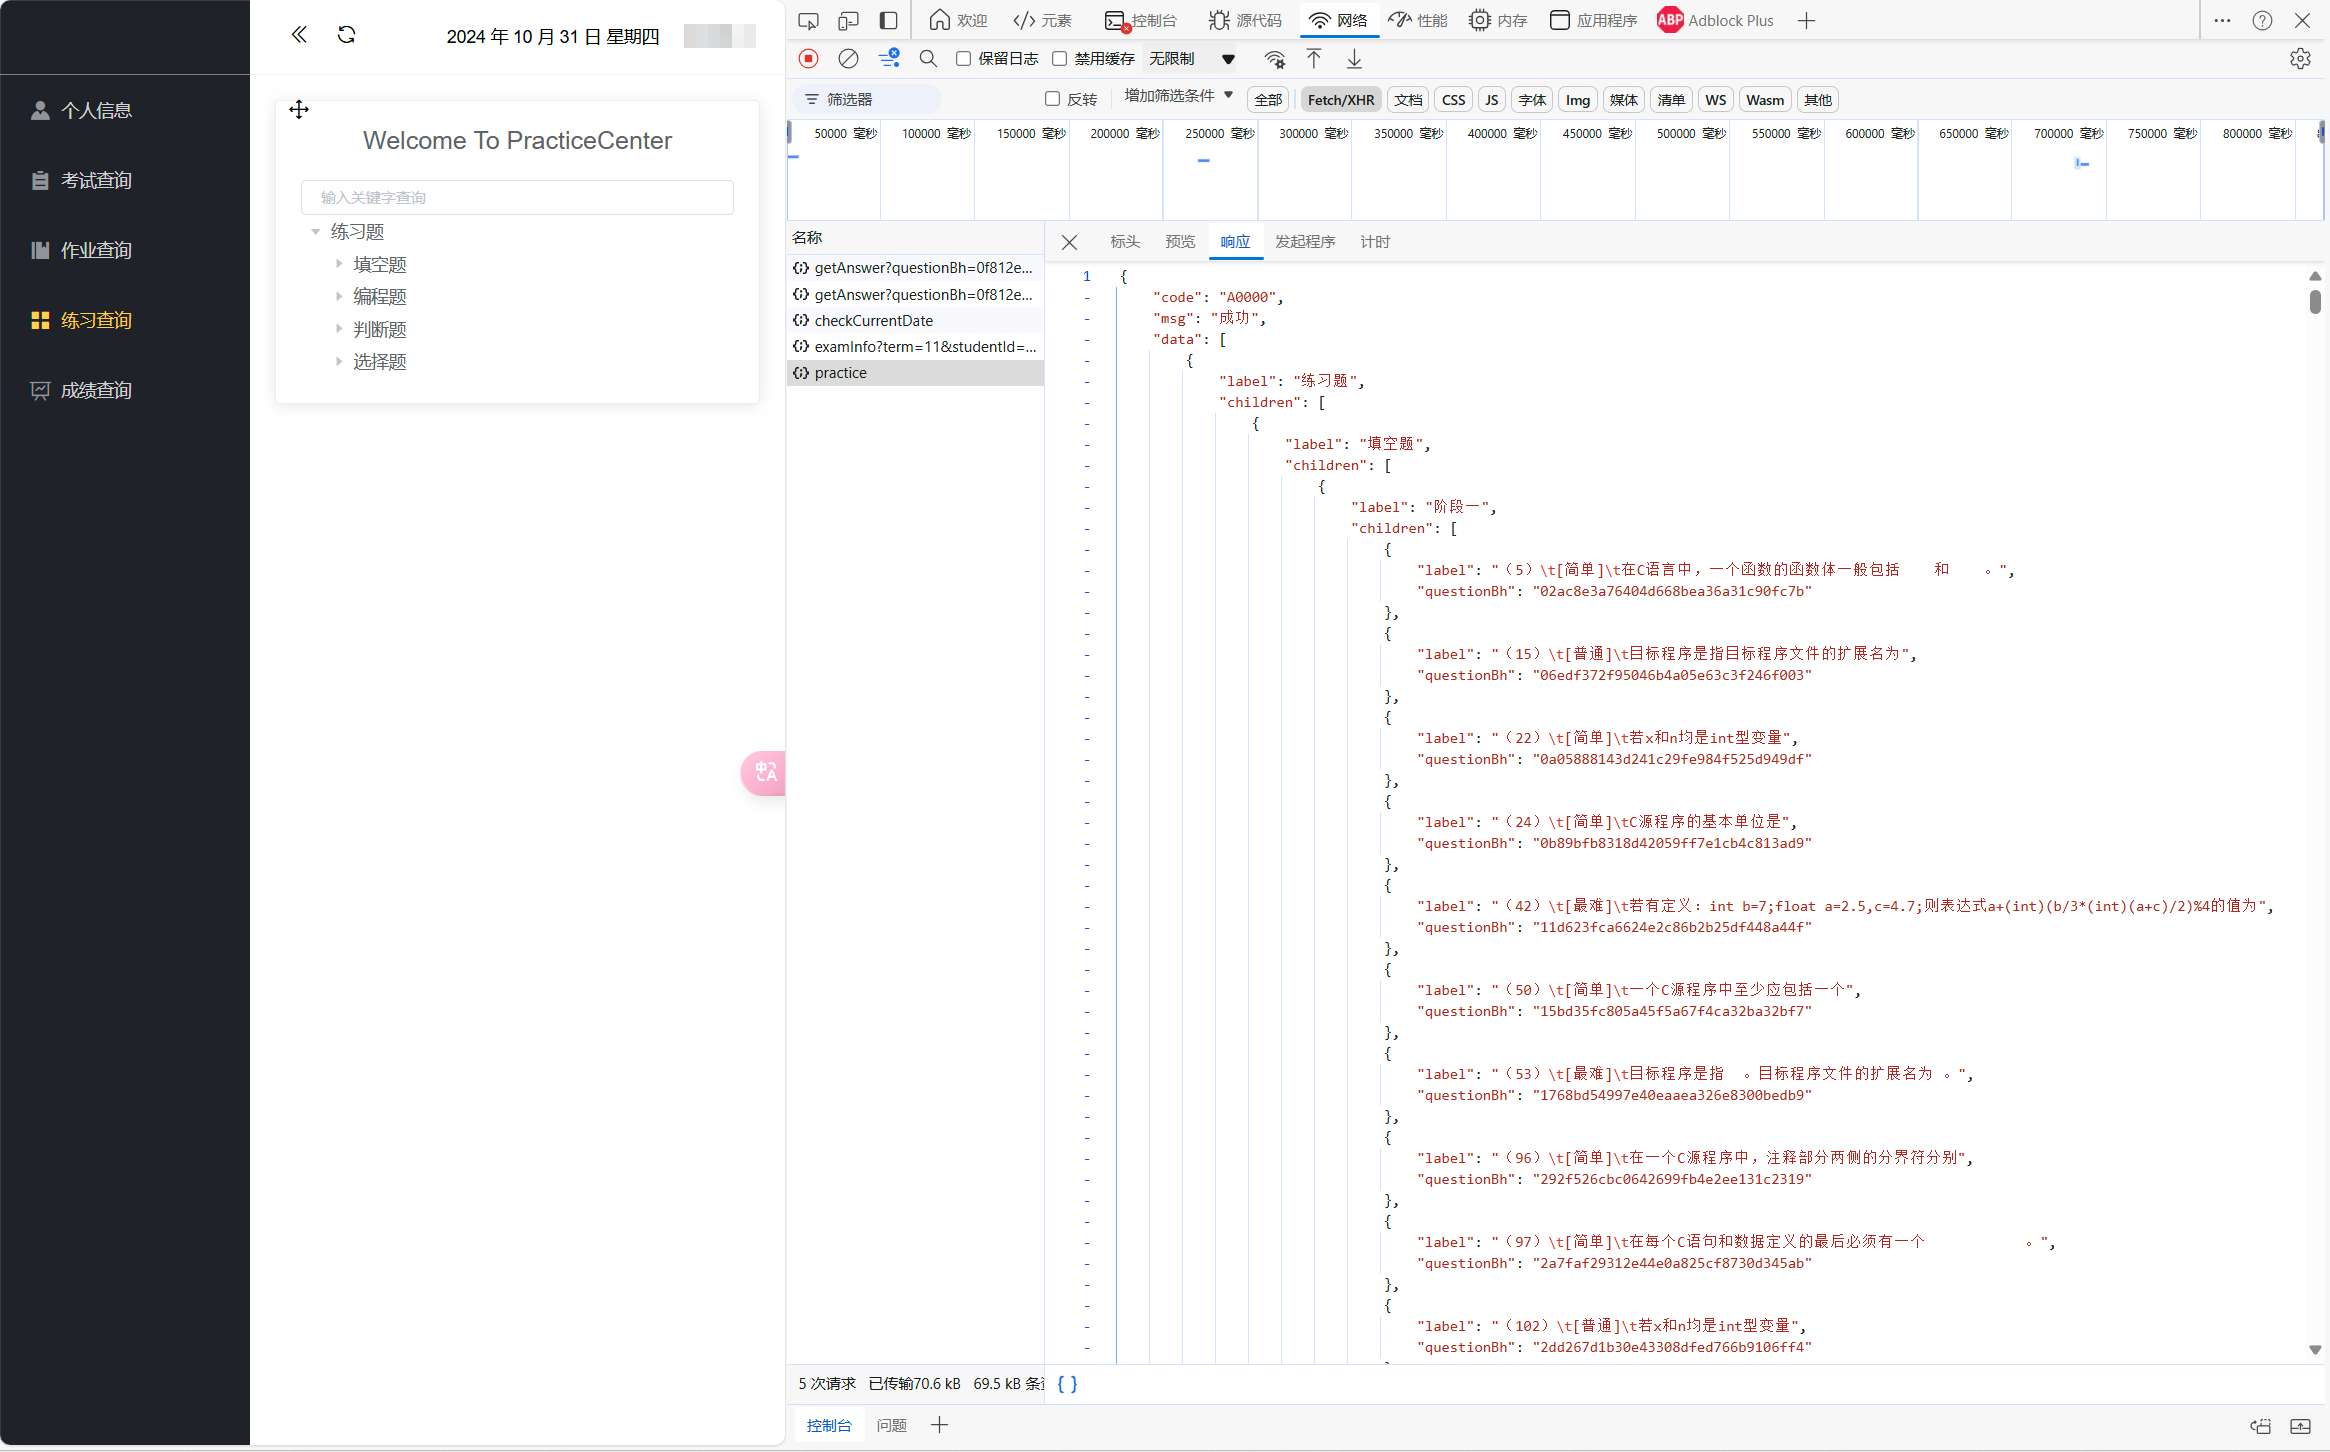Screen dimensions: 2330x1452
Task: Switch to the 预览 tab
Action: 1180,242
